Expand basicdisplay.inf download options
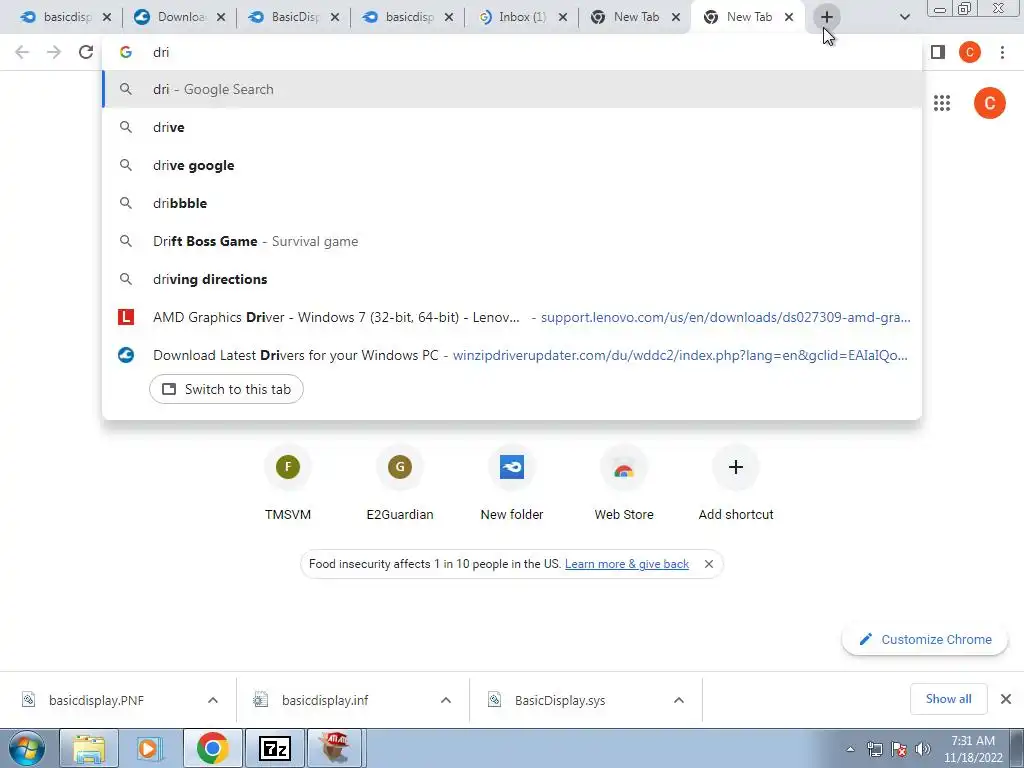 click(x=446, y=700)
